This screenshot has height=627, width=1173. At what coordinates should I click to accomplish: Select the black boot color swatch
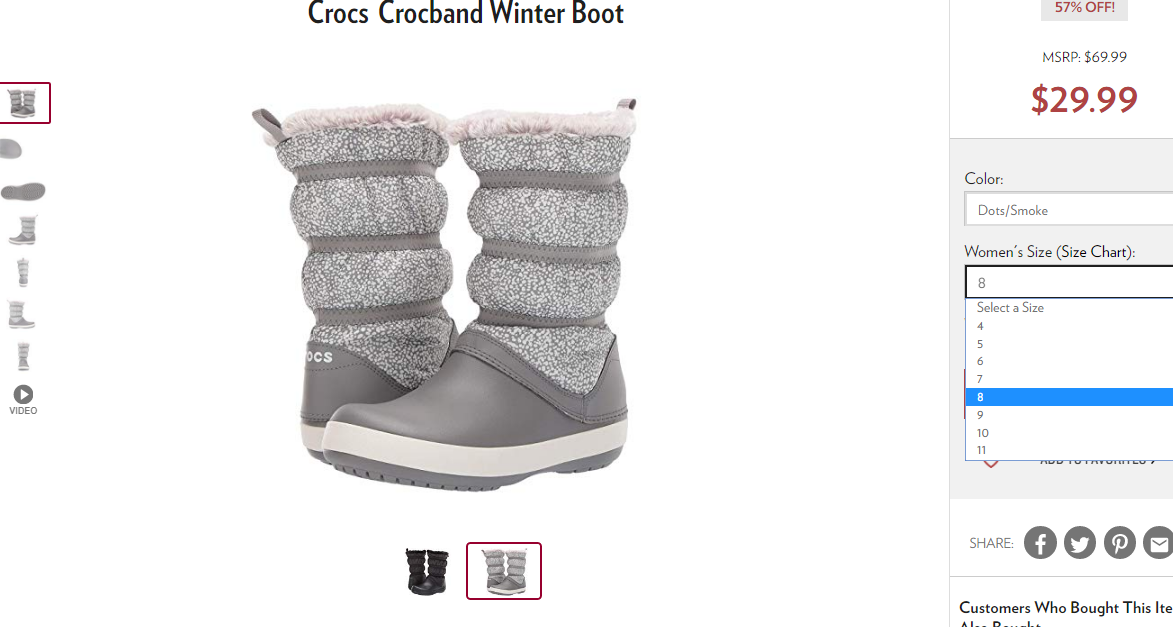(x=427, y=571)
